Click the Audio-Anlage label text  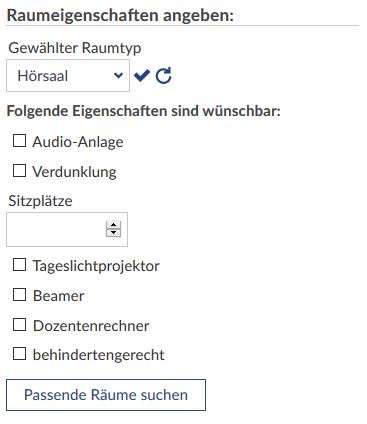pyautogui.click(x=78, y=142)
